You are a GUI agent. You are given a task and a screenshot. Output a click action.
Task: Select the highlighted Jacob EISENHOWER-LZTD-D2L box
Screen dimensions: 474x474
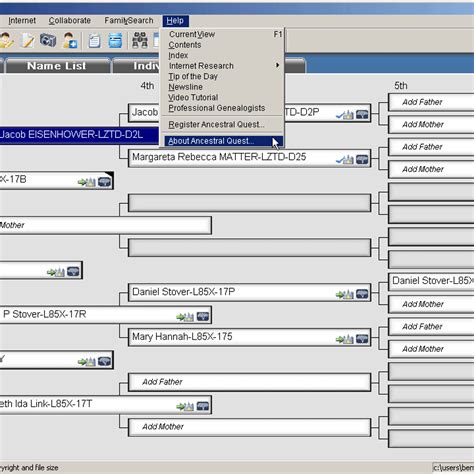tap(79, 135)
